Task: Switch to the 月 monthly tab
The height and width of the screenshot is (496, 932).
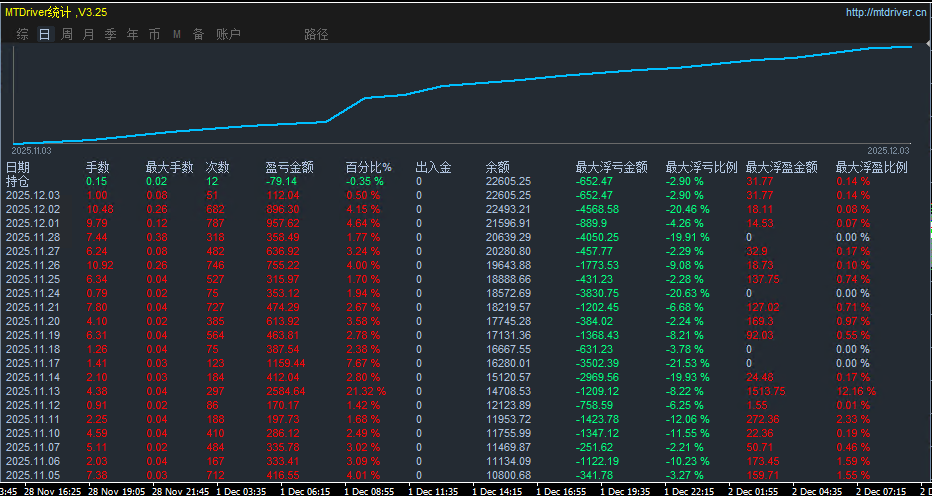Action: tap(89, 34)
